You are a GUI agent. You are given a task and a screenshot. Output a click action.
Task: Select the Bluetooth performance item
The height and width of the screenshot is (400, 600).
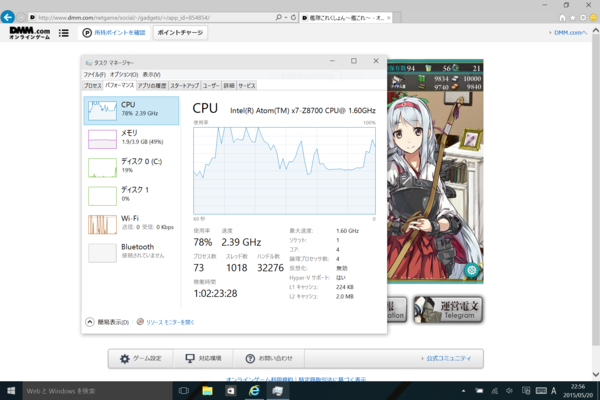point(131,252)
